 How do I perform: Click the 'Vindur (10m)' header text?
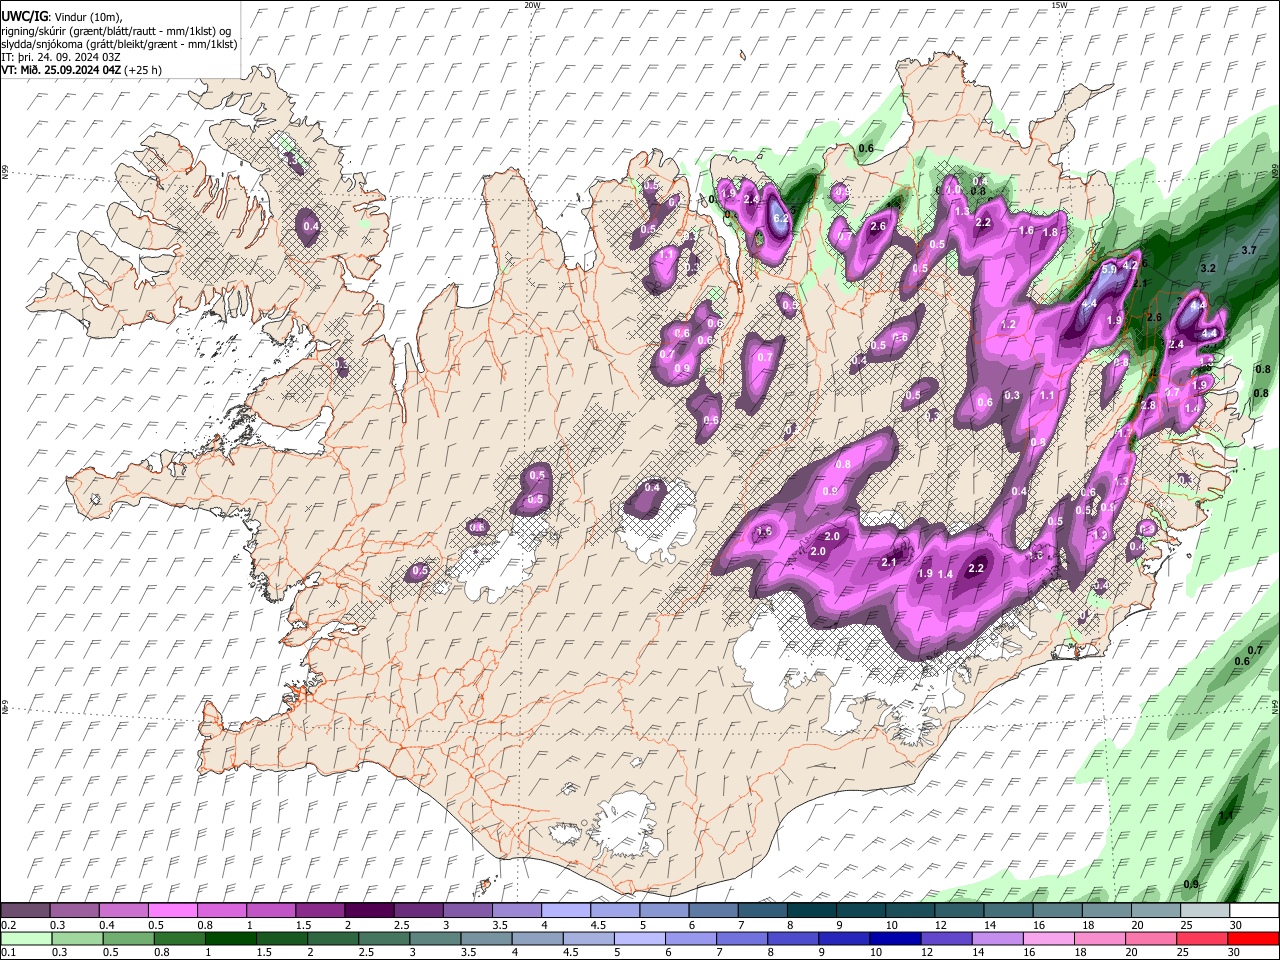point(89,16)
